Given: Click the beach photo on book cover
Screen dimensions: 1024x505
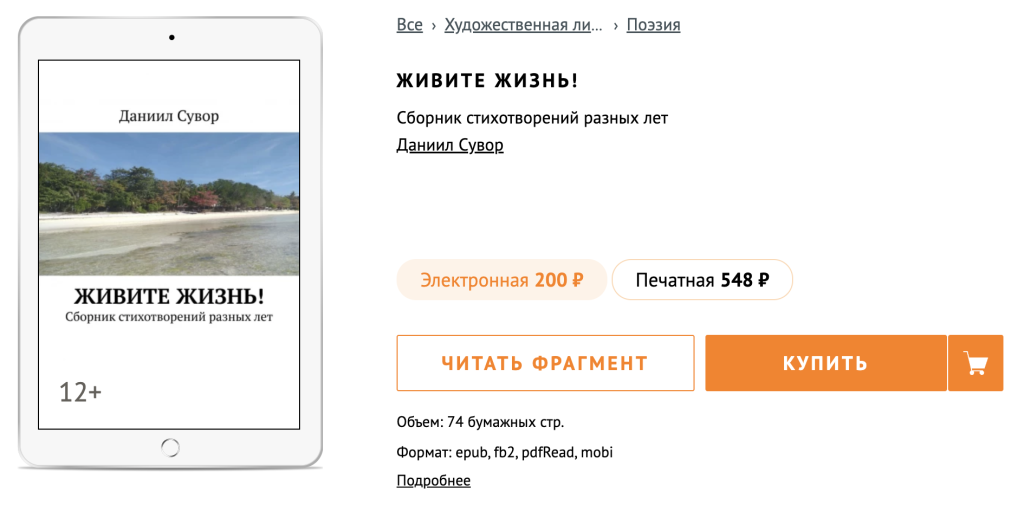Looking at the screenshot, I should tap(169, 203).
